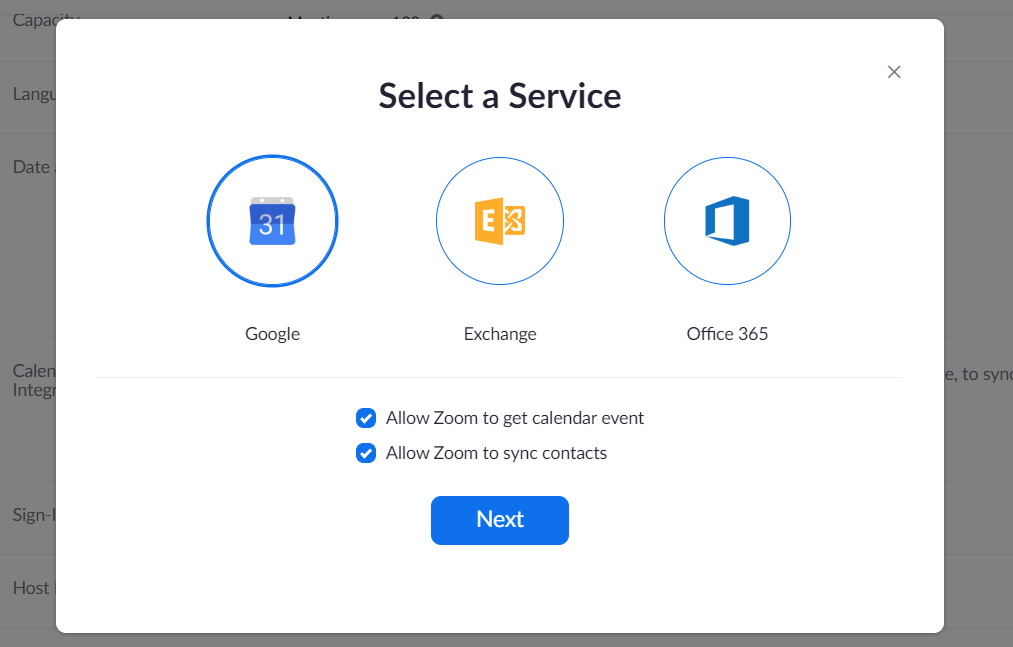Choose the Exchange service icon
This screenshot has width=1013, height=647.
tap(499, 220)
